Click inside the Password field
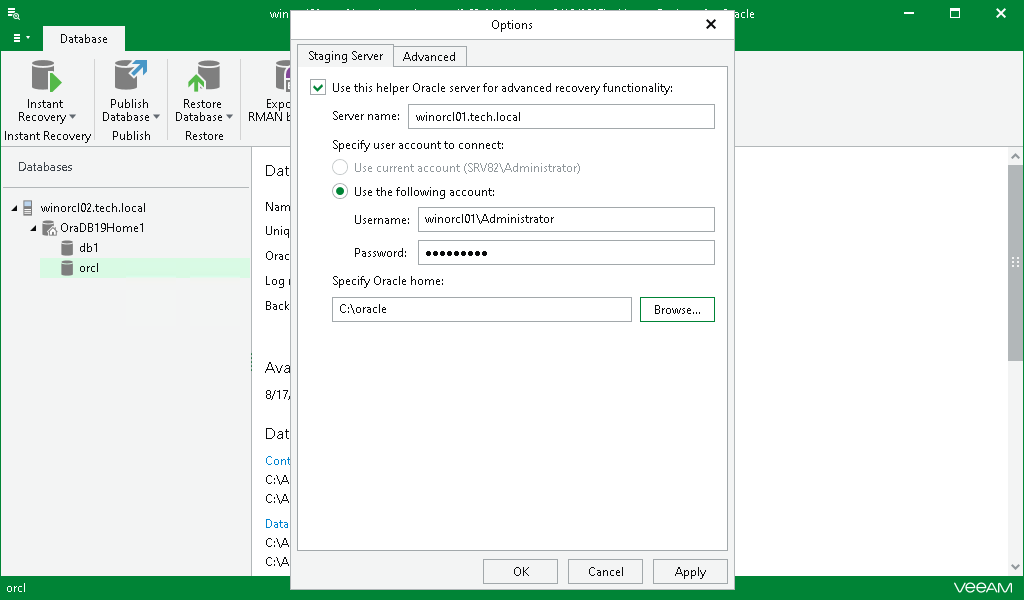The height and width of the screenshot is (600, 1024). tap(566, 252)
